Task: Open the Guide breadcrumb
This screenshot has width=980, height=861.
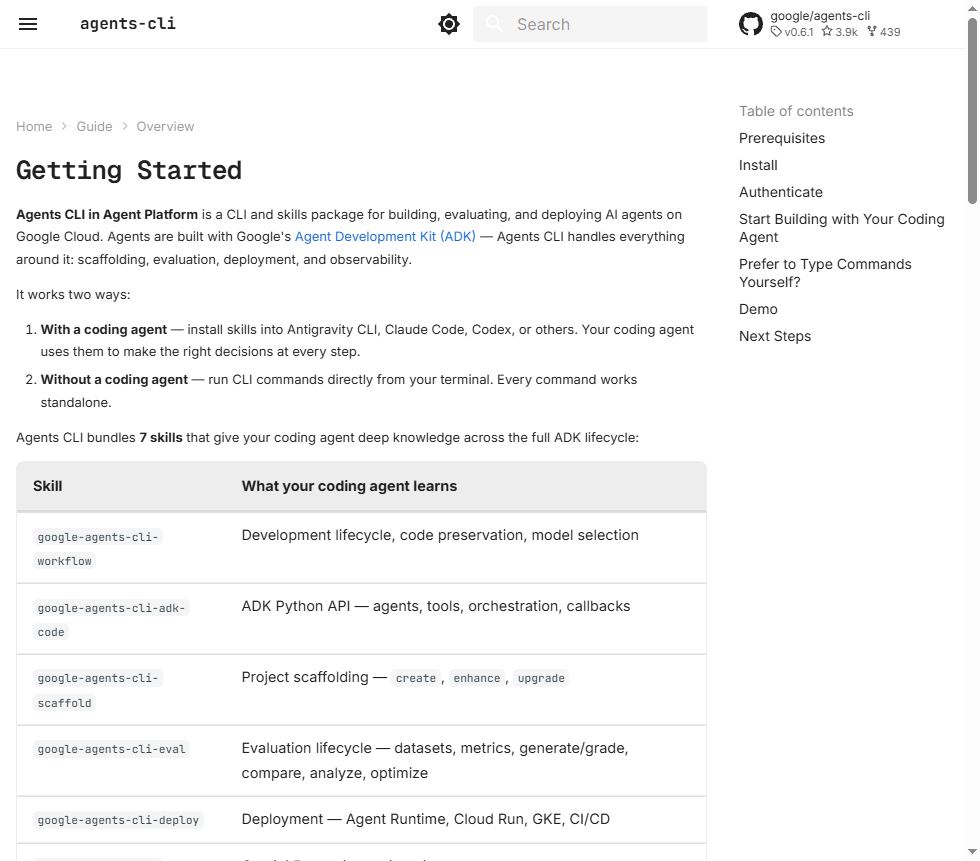Action: 94,127
